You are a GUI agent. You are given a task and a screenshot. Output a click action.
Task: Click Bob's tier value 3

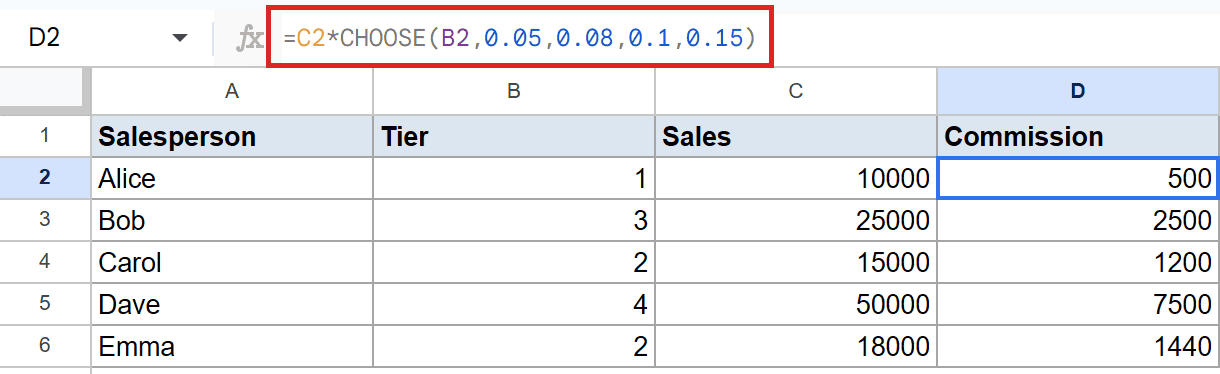514,221
